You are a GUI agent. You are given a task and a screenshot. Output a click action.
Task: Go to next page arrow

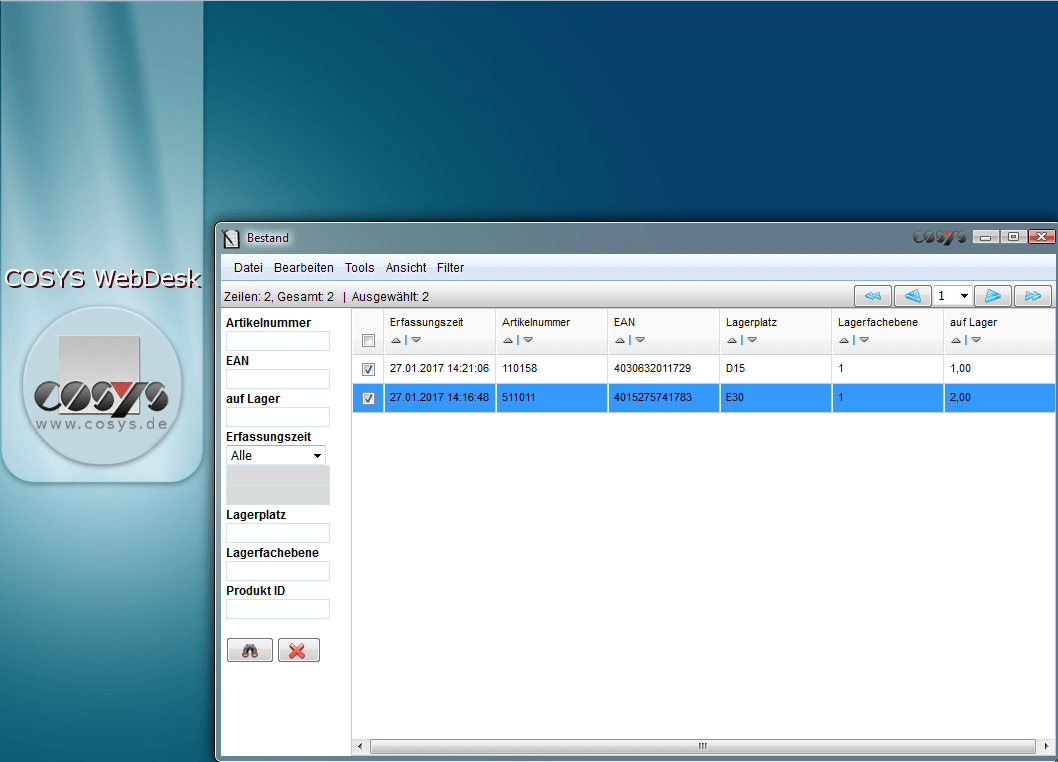pos(992,296)
